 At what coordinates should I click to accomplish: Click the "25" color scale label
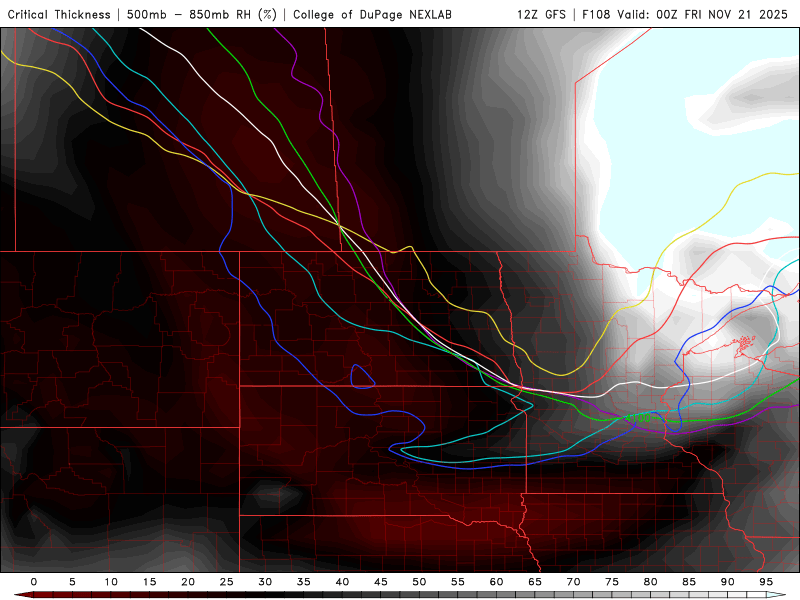pyautogui.click(x=227, y=582)
